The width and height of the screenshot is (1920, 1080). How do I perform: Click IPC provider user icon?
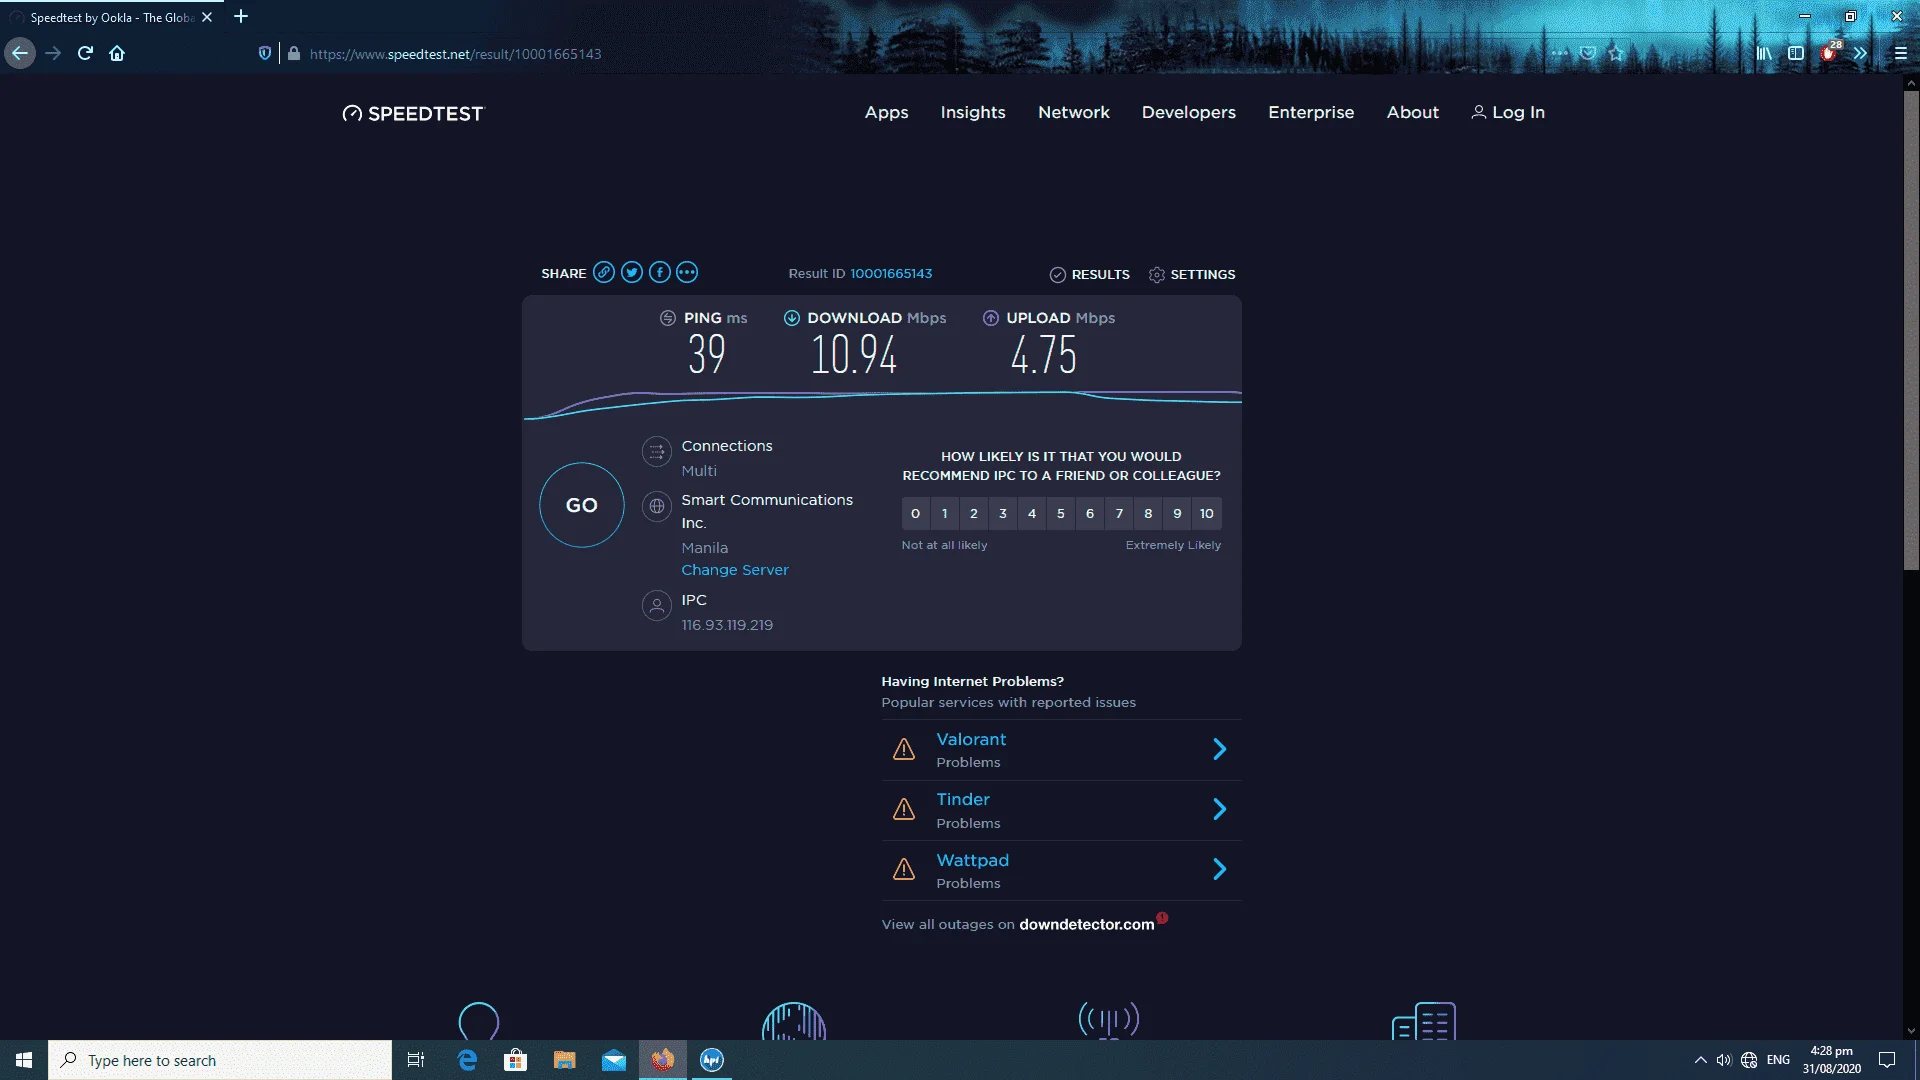tap(656, 606)
